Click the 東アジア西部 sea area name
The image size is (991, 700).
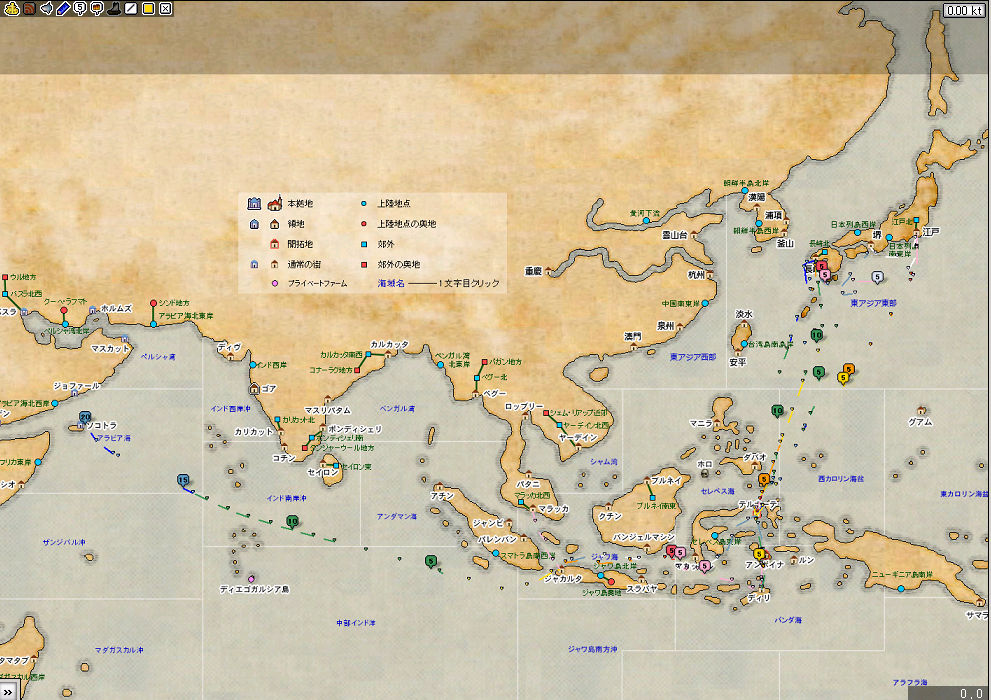click(693, 357)
